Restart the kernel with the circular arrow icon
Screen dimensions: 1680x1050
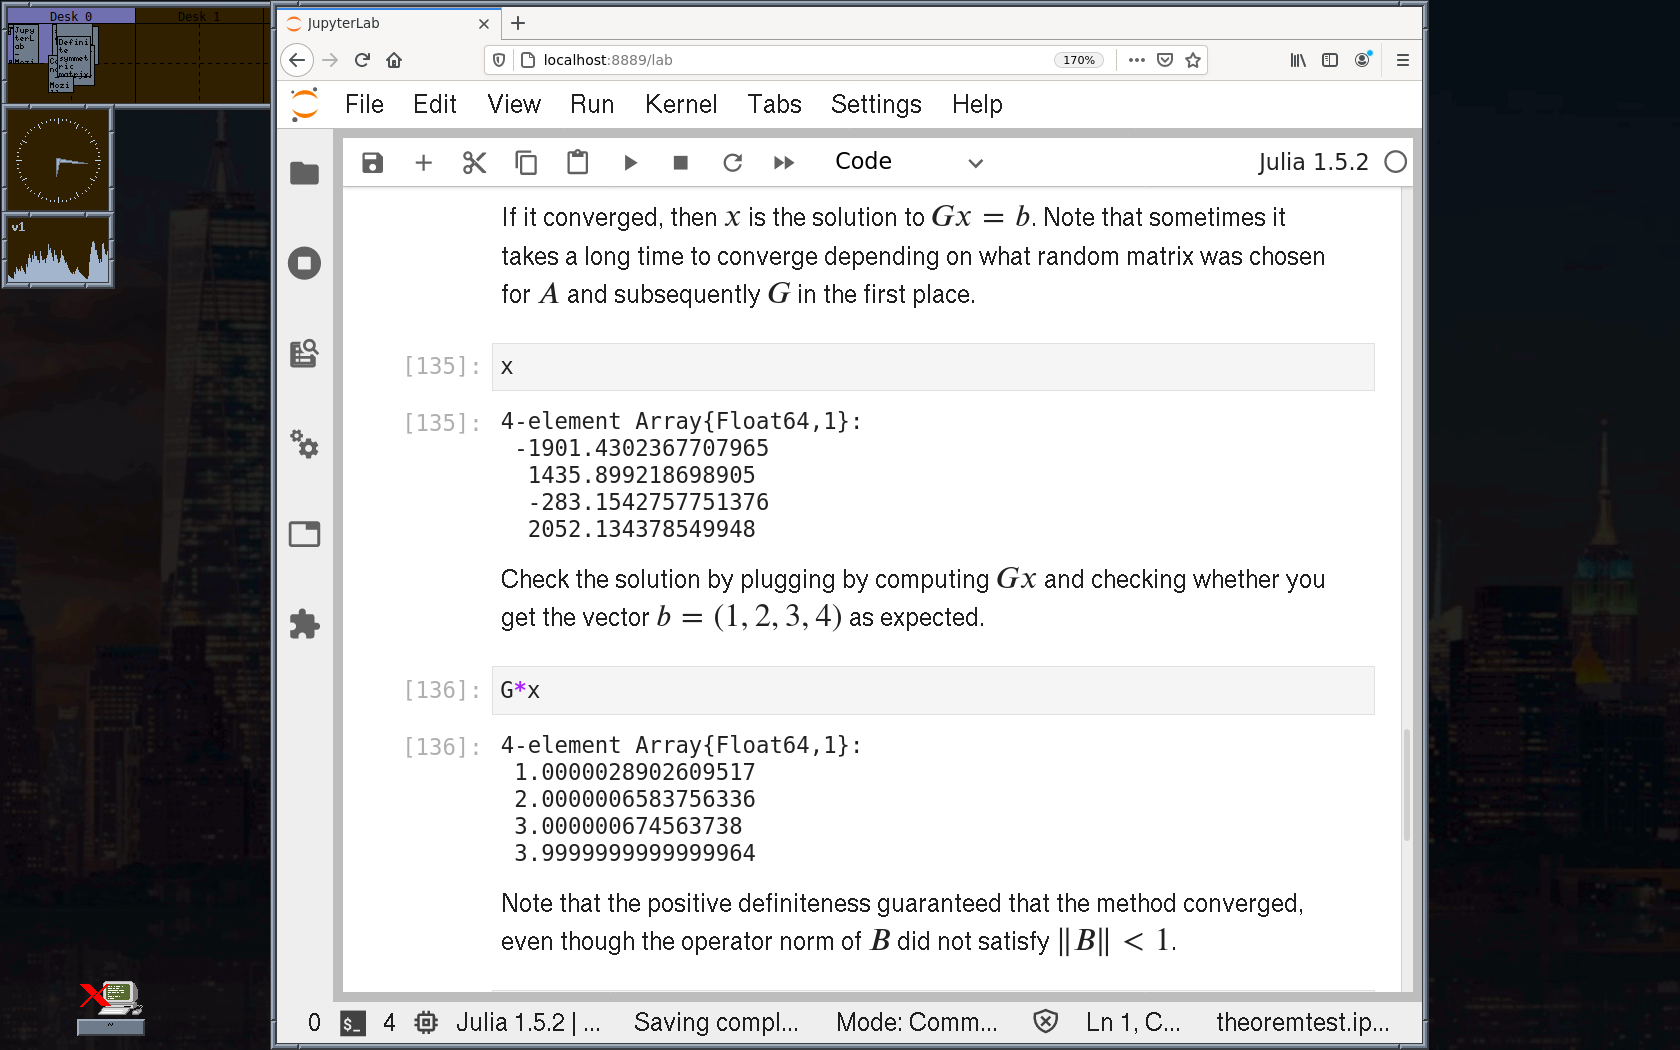[732, 163]
